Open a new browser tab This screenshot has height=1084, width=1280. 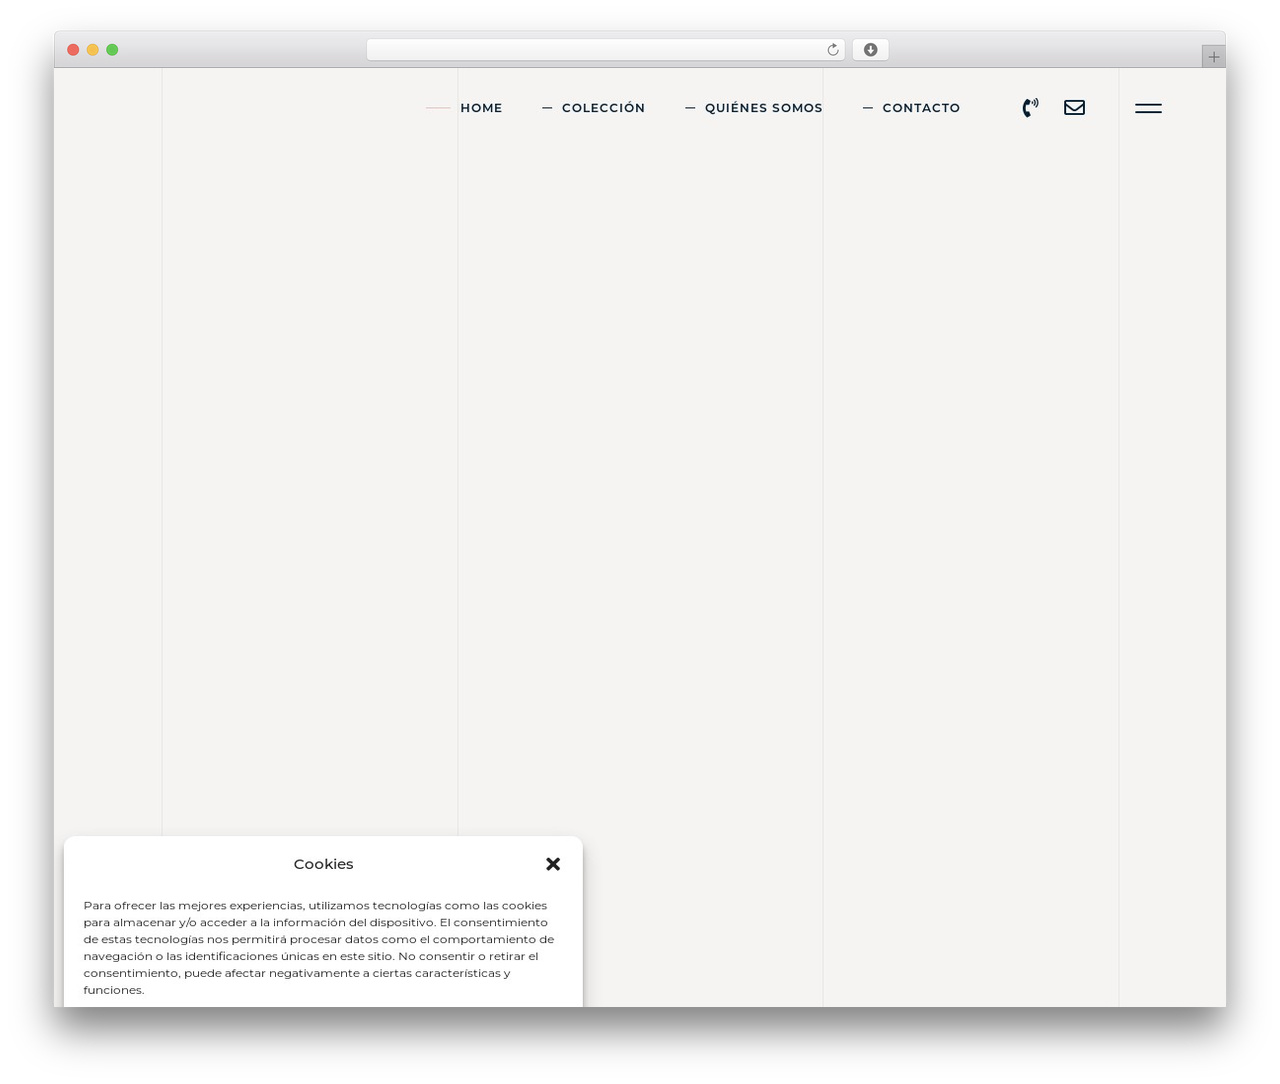coord(1213,57)
